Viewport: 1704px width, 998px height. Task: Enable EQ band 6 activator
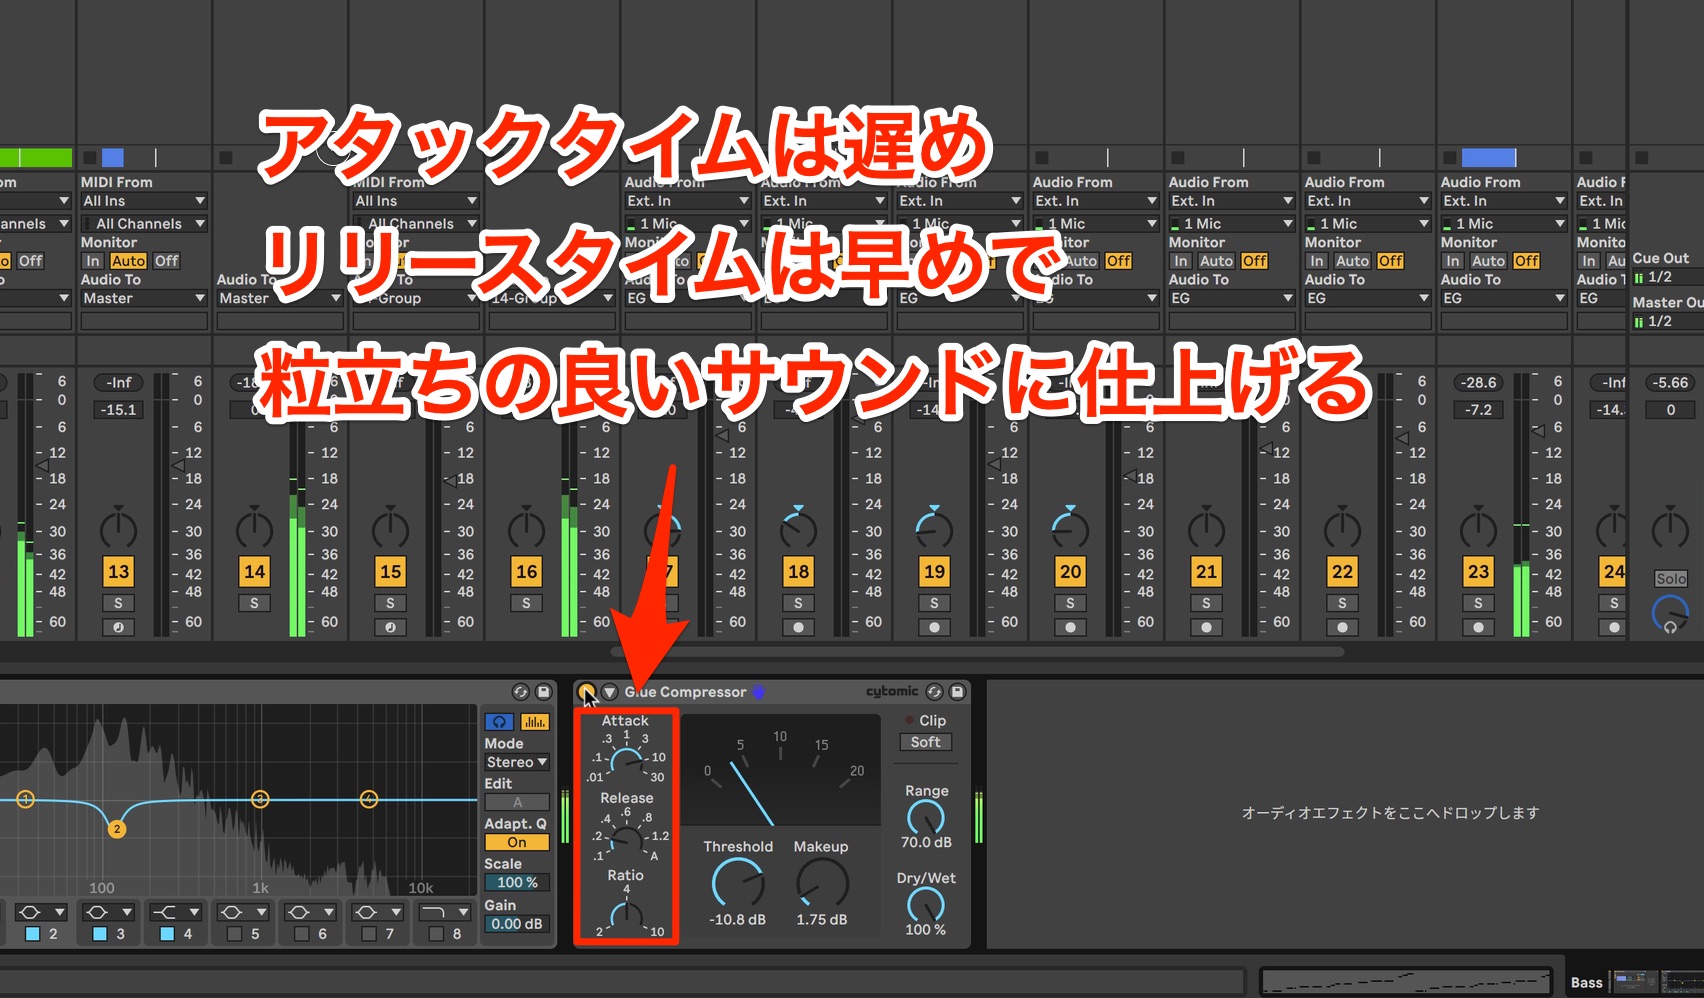coord(301,934)
